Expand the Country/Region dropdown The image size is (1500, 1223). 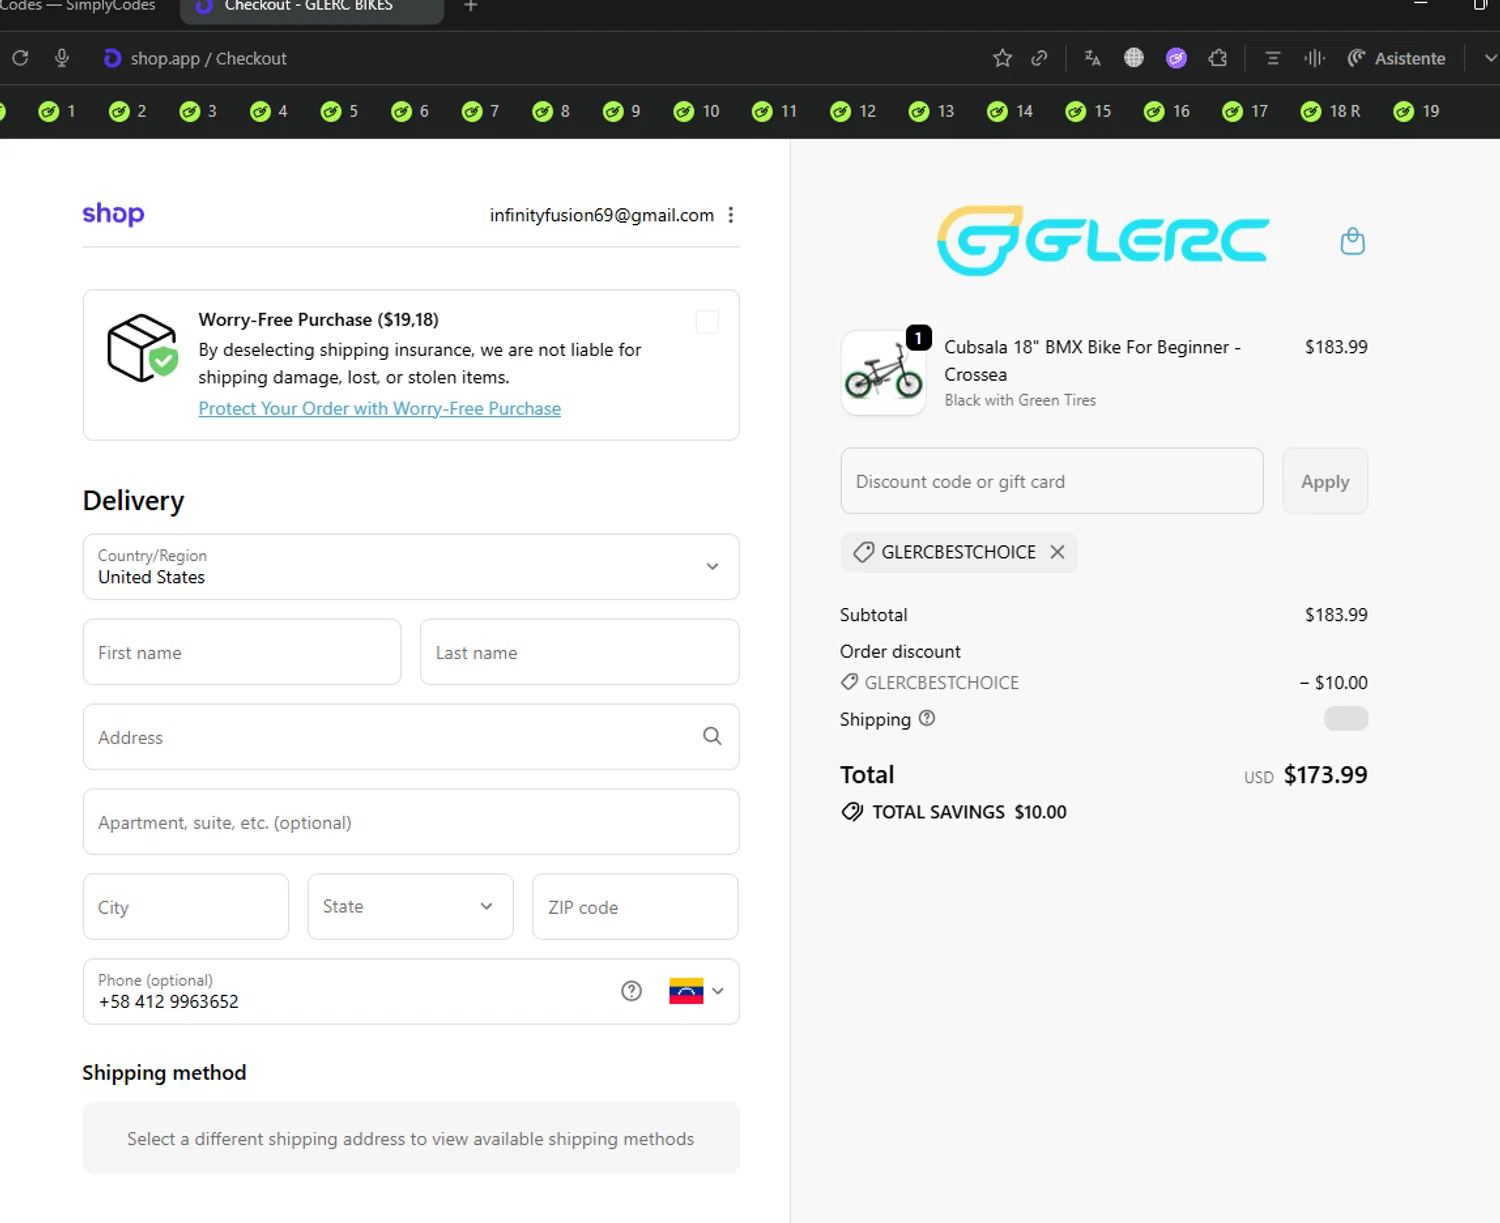click(411, 567)
